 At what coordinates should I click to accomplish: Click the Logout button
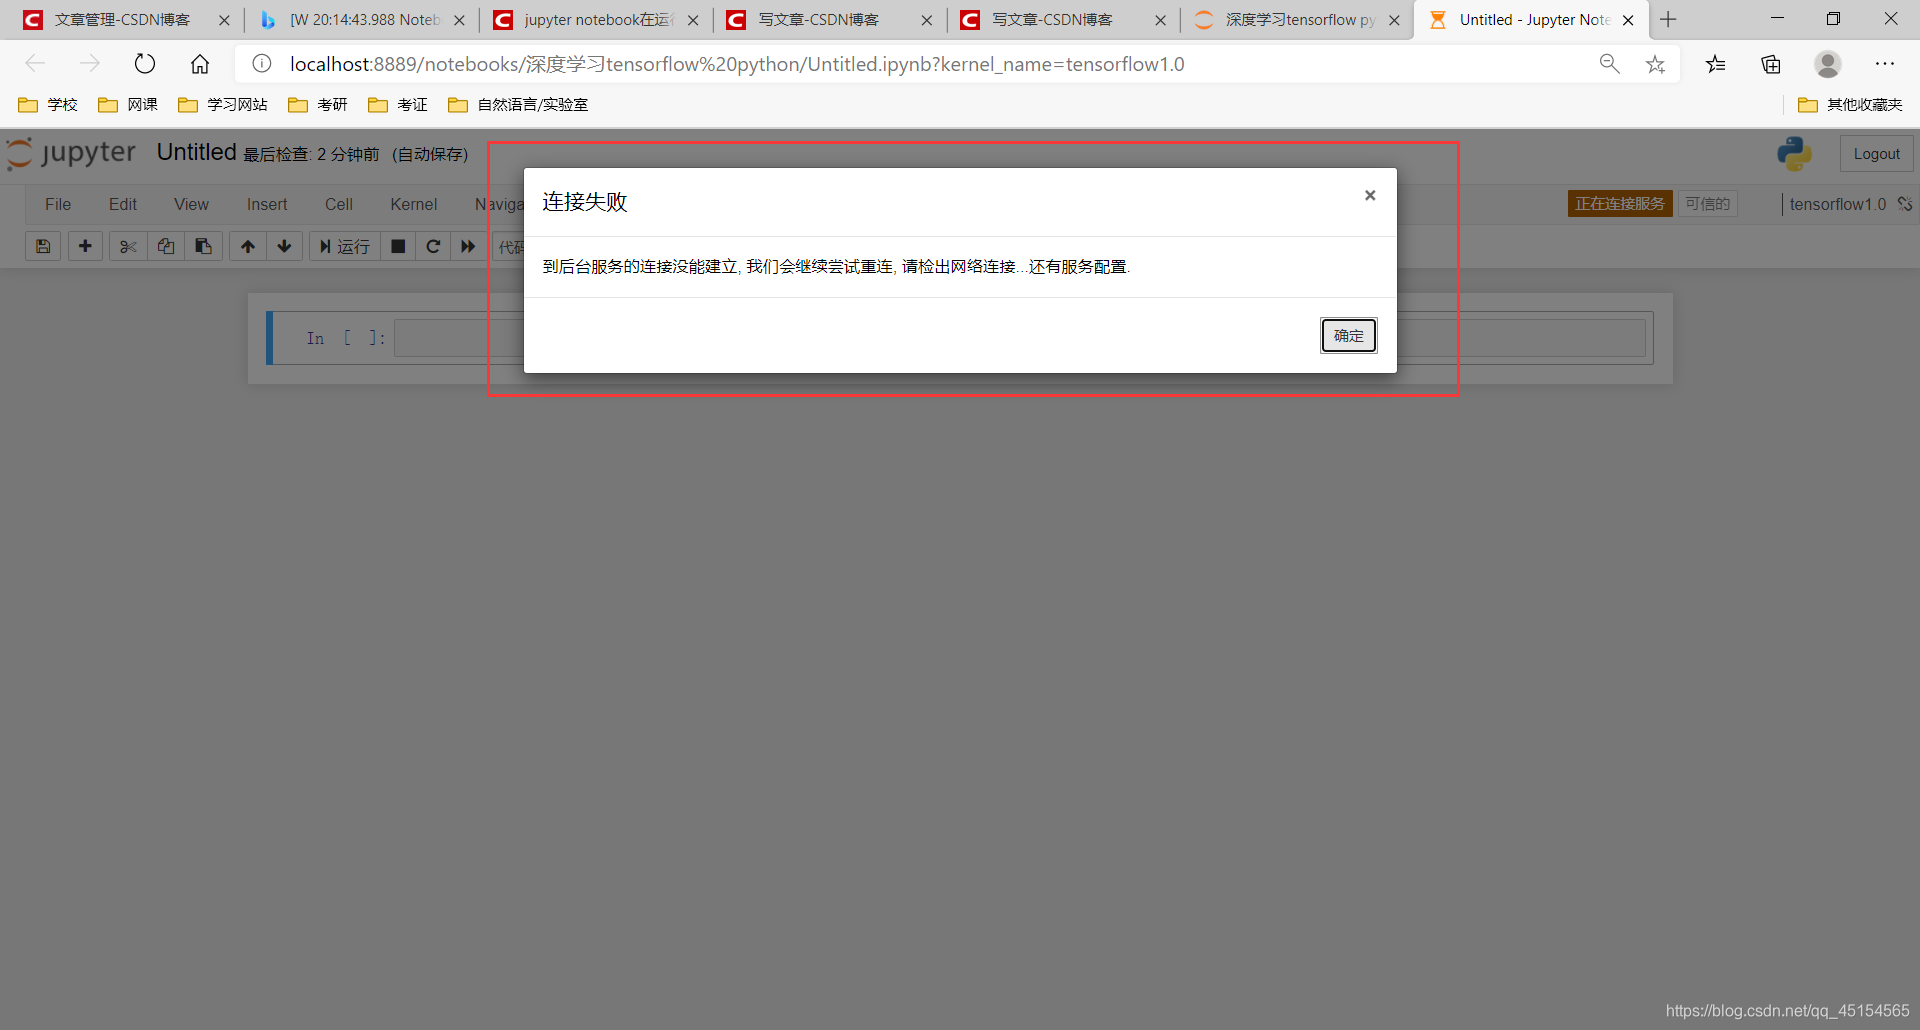pyautogui.click(x=1876, y=154)
